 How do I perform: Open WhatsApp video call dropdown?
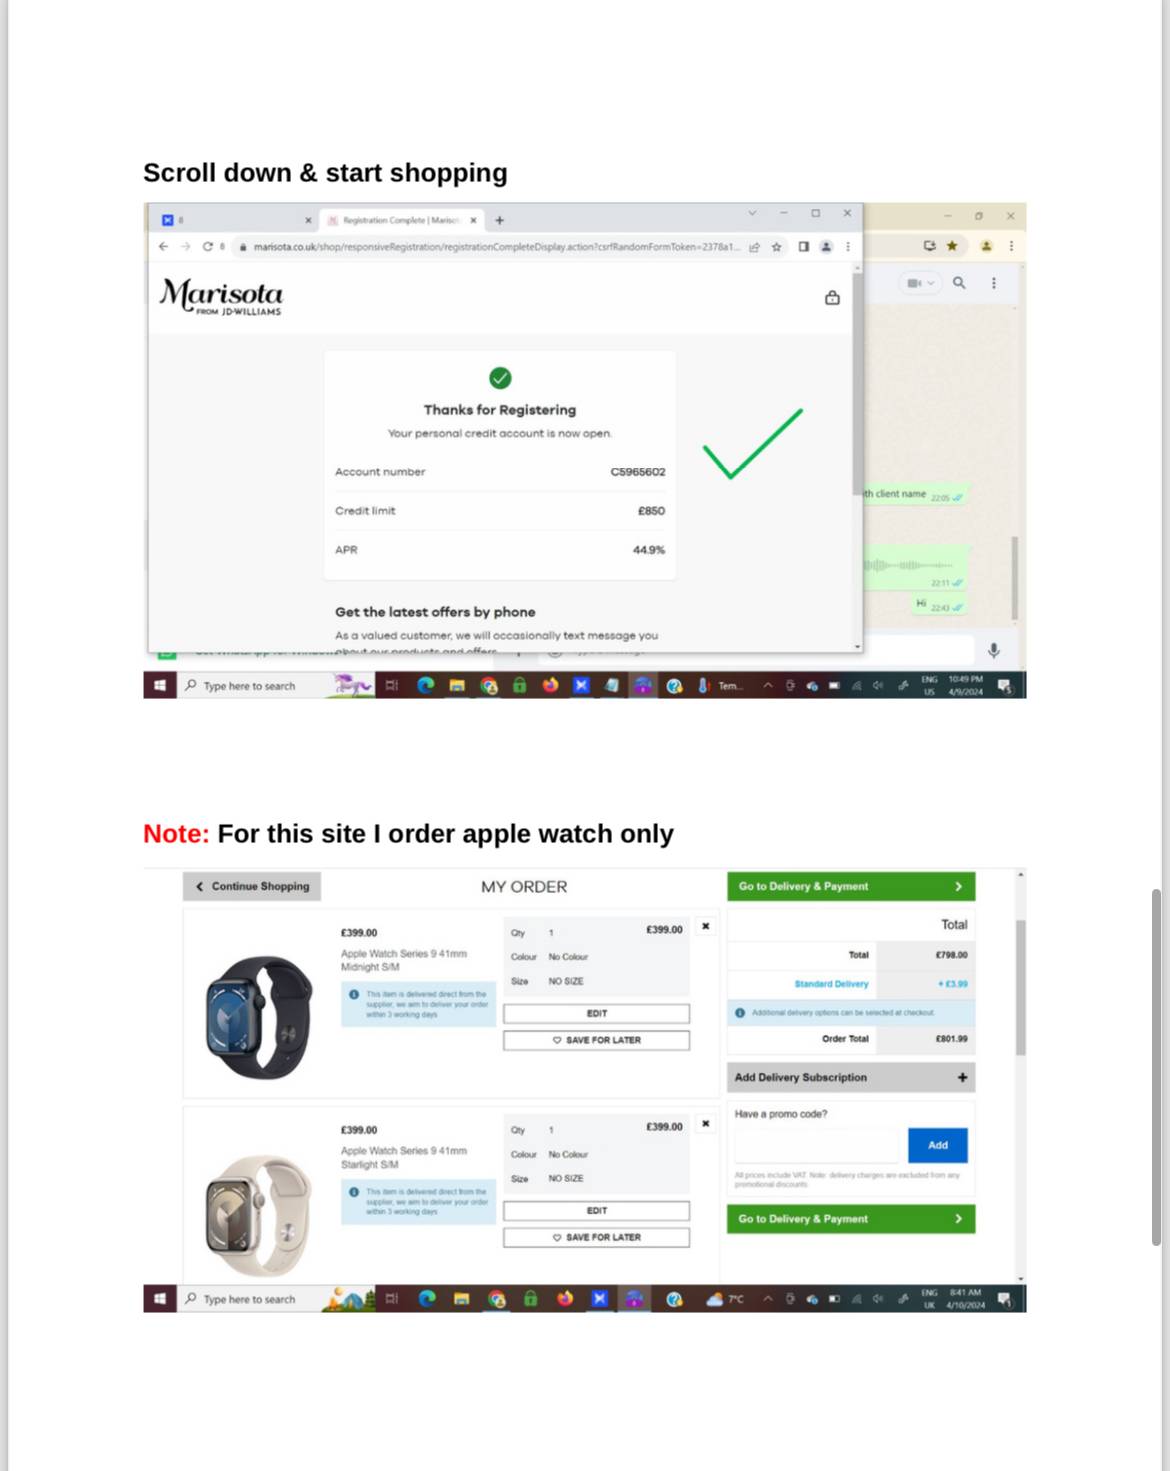click(x=919, y=283)
